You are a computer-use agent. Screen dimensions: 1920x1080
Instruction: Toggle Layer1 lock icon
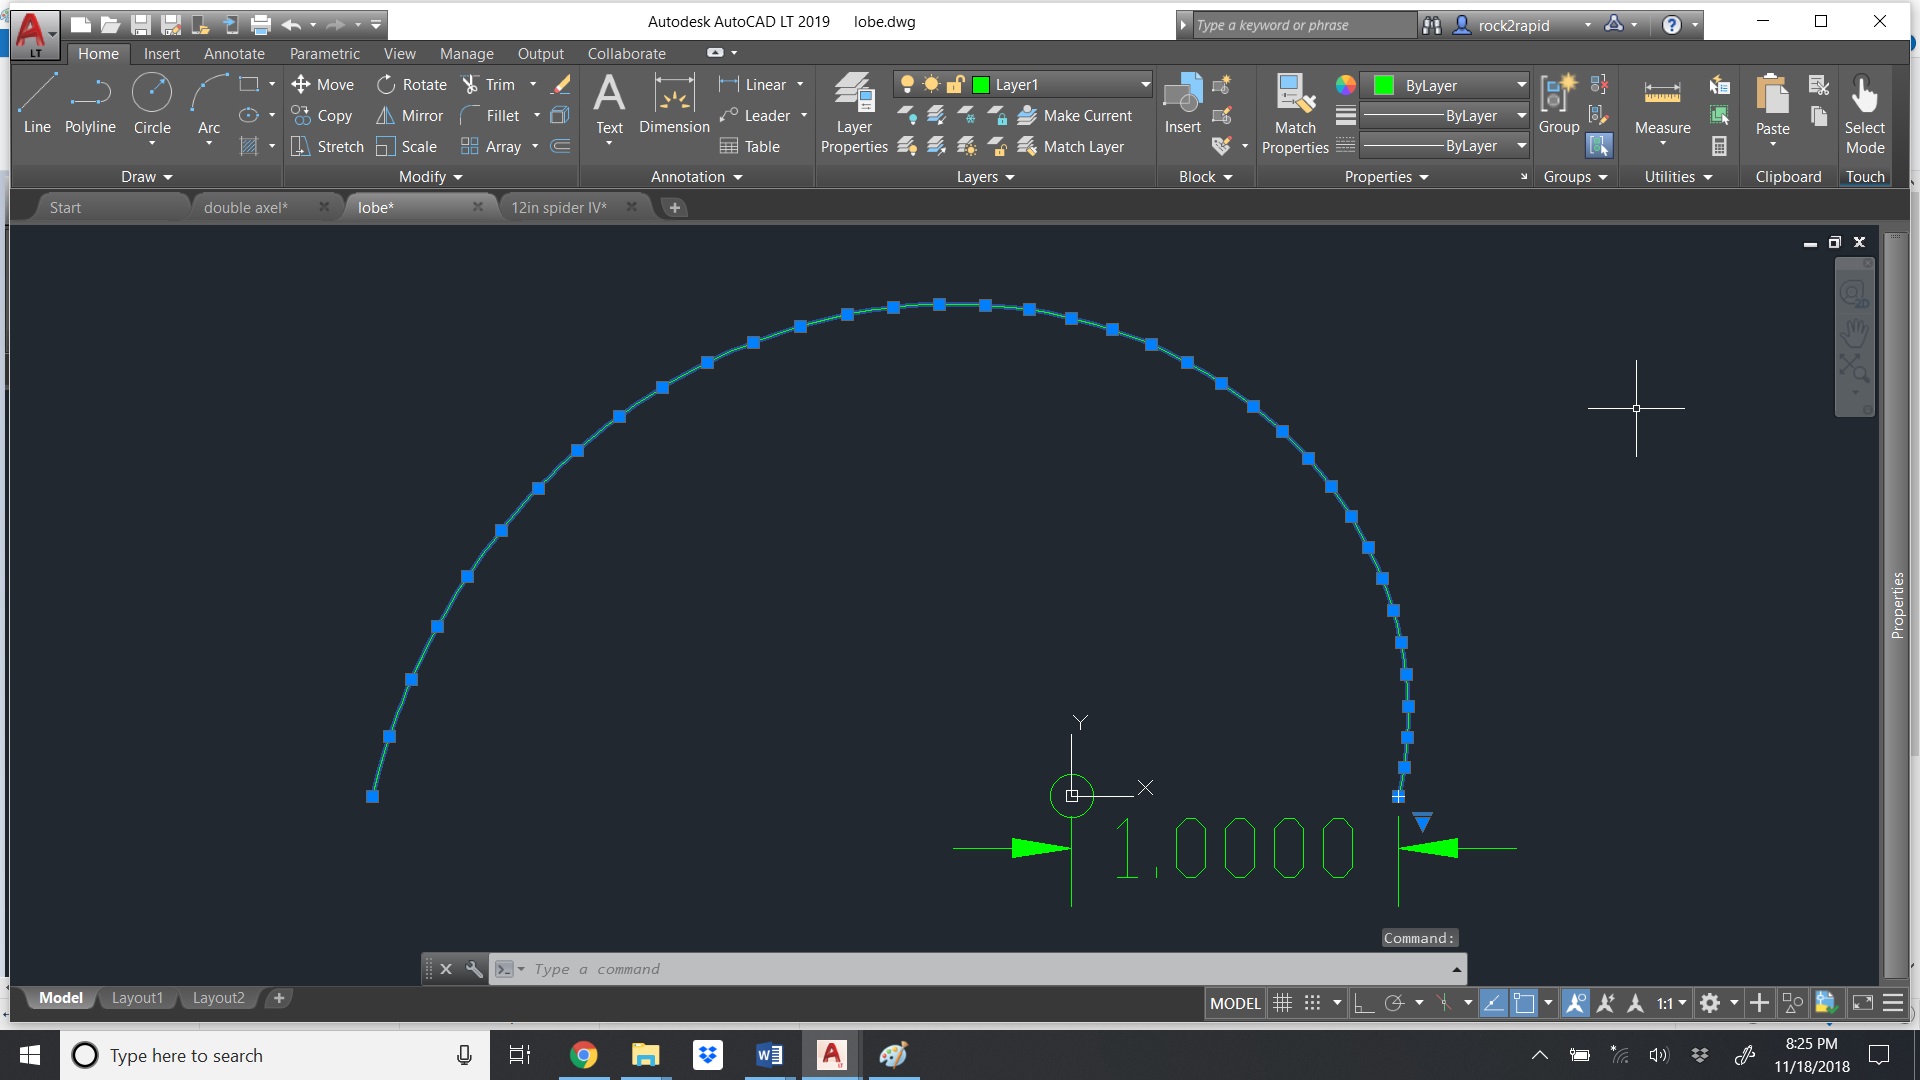pos(955,85)
